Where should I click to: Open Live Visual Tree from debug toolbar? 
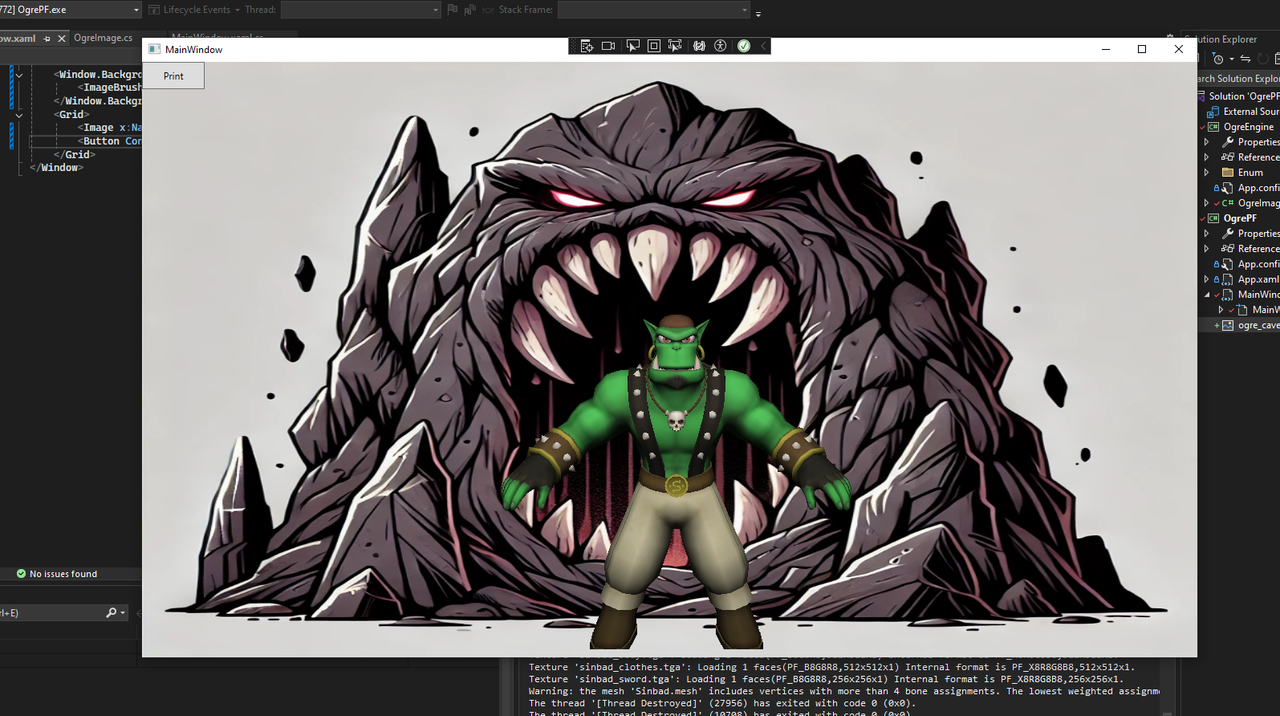coord(587,46)
